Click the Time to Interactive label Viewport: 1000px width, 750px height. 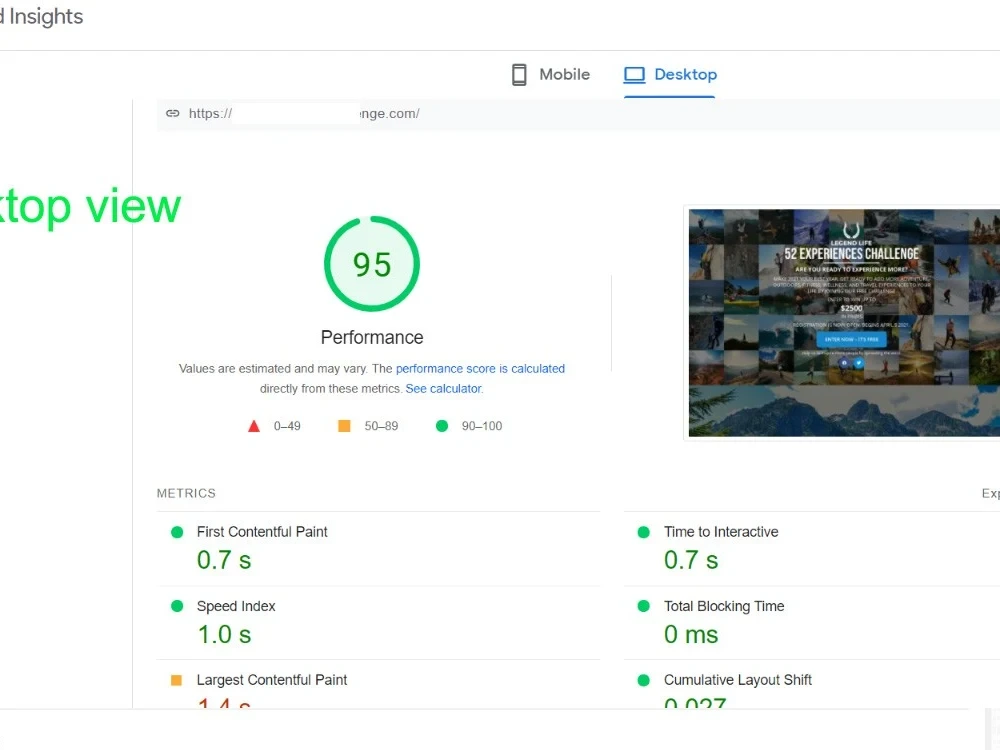[x=721, y=532]
